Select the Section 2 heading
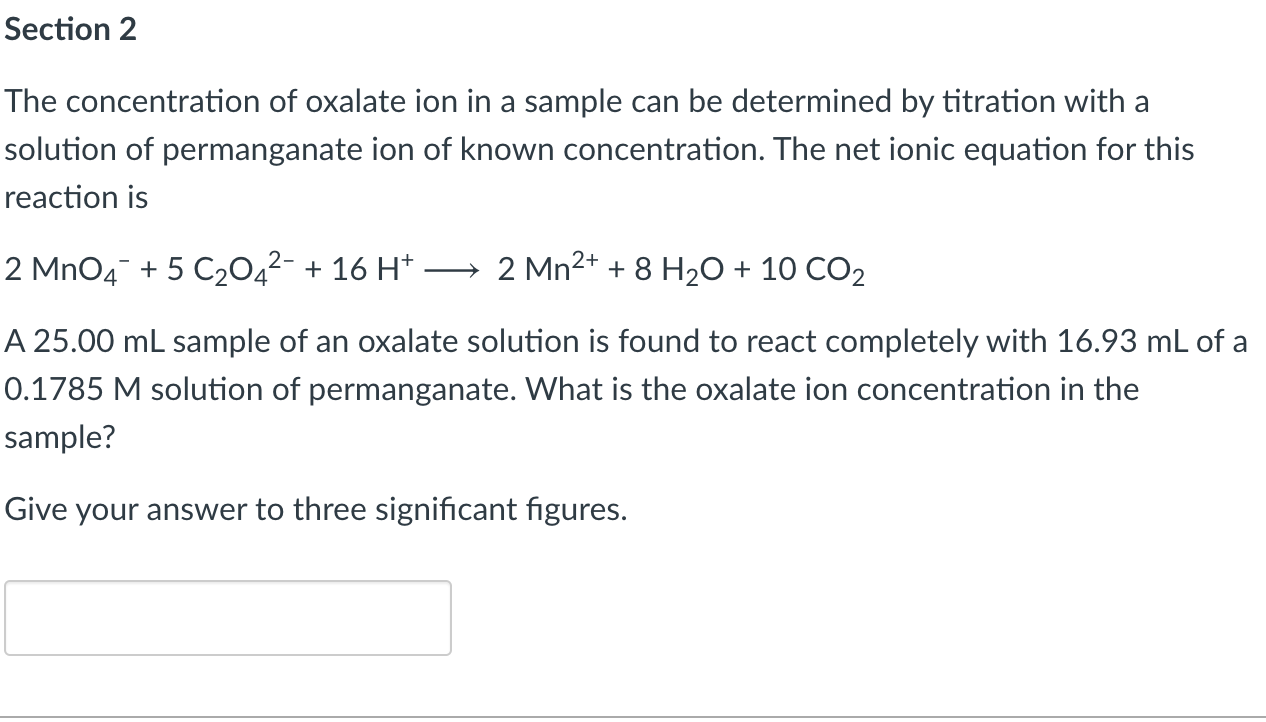1266x722 pixels. (70, 28)
